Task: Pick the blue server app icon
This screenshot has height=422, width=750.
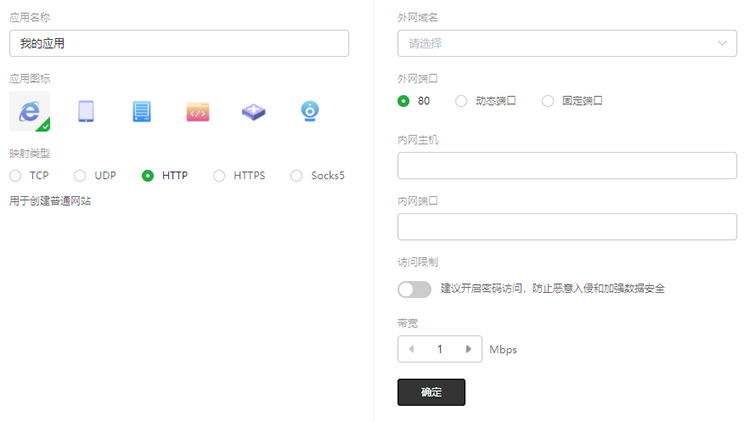Action: click(142, 111)
